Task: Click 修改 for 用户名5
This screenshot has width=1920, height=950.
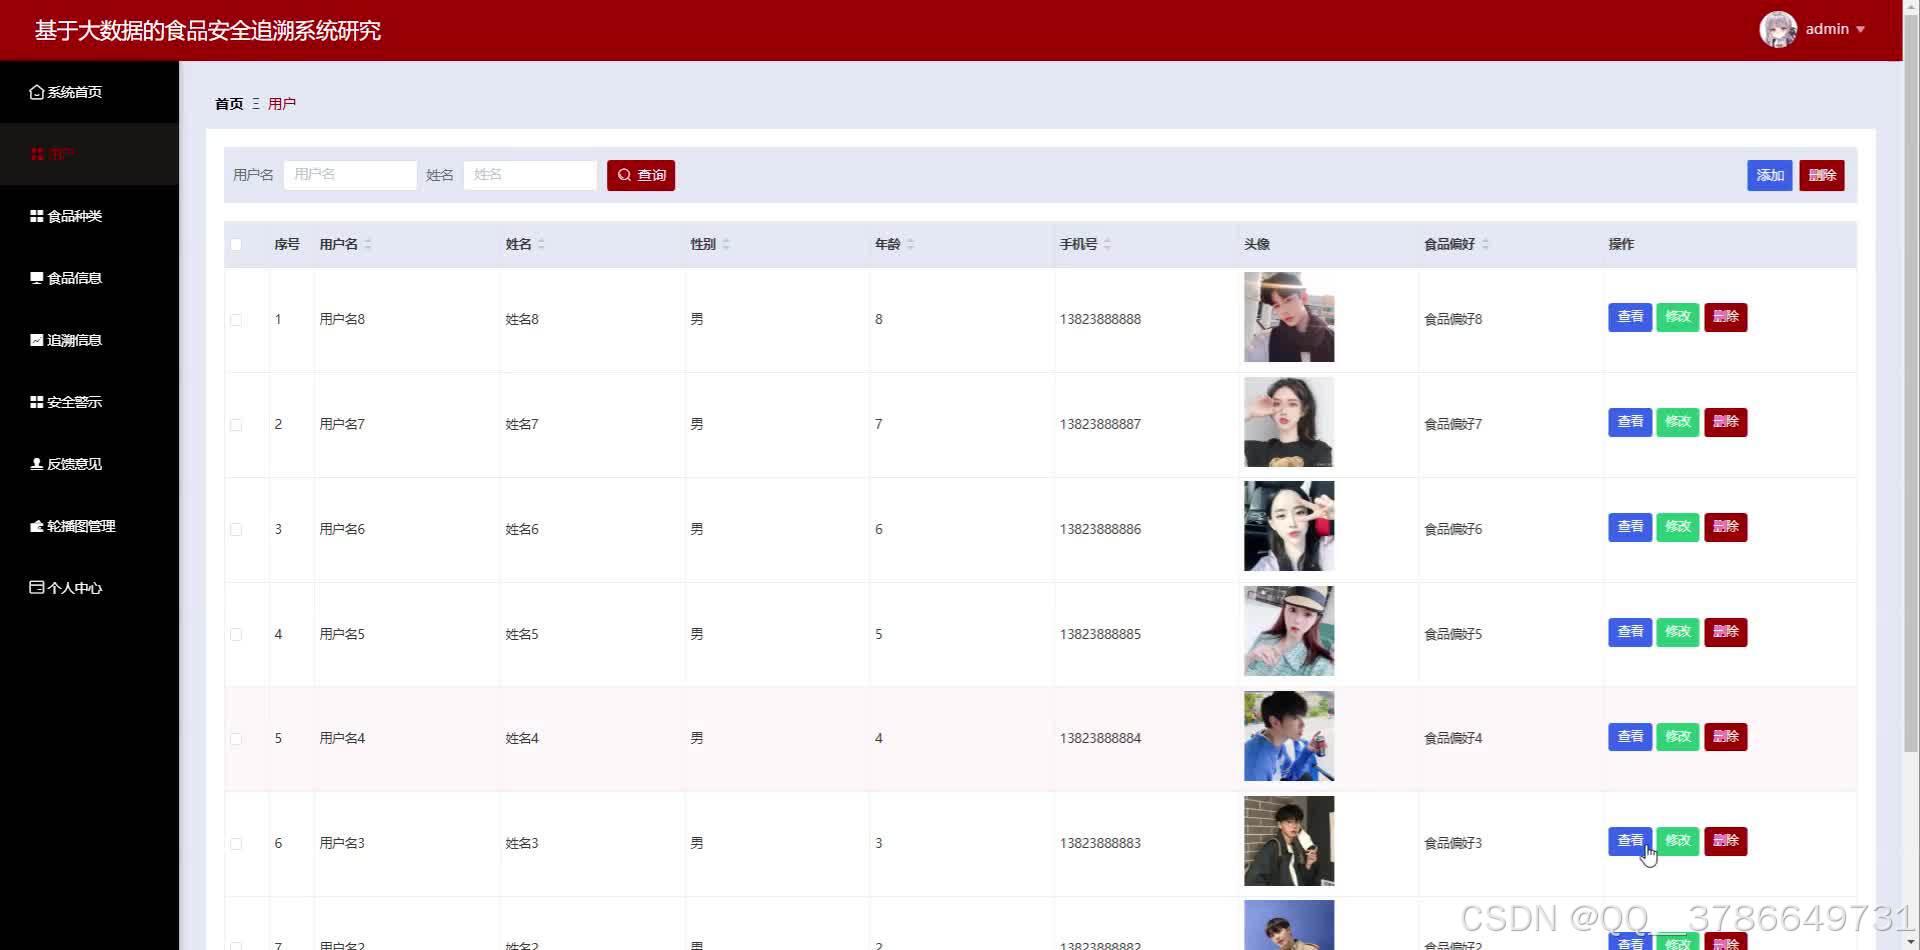Action: (1678, 632)
